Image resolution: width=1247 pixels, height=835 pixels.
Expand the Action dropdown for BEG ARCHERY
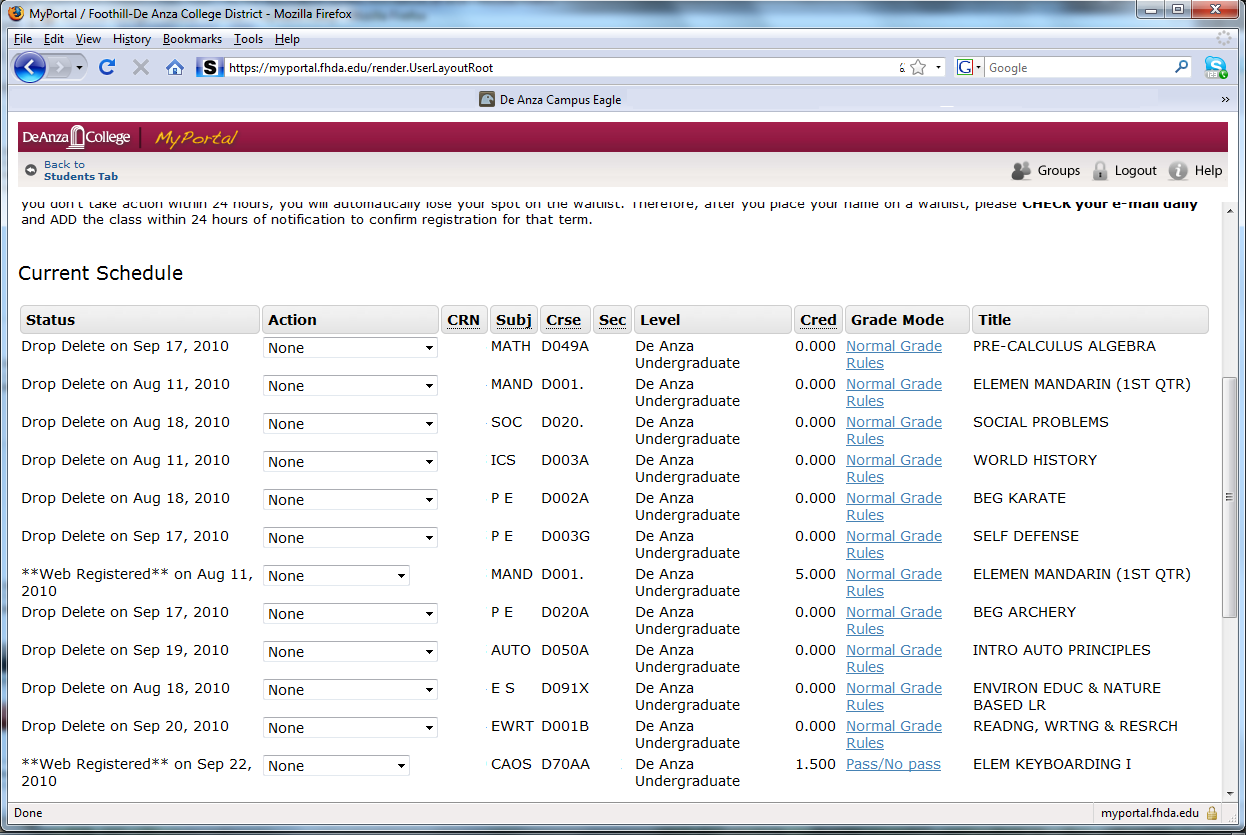pyautogui.click(x=350, y=614)
